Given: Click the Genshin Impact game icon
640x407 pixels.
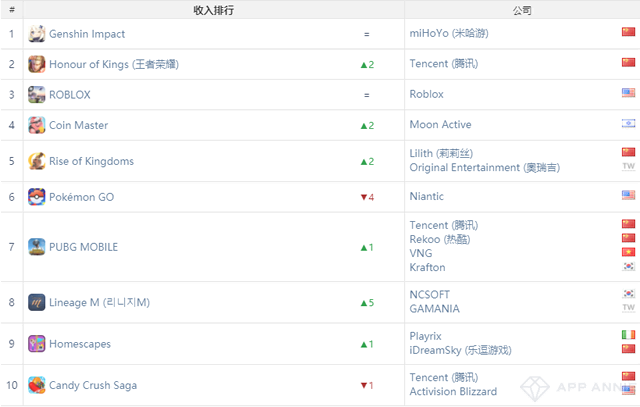Looking at the screenshot, I should click(36, 34).
